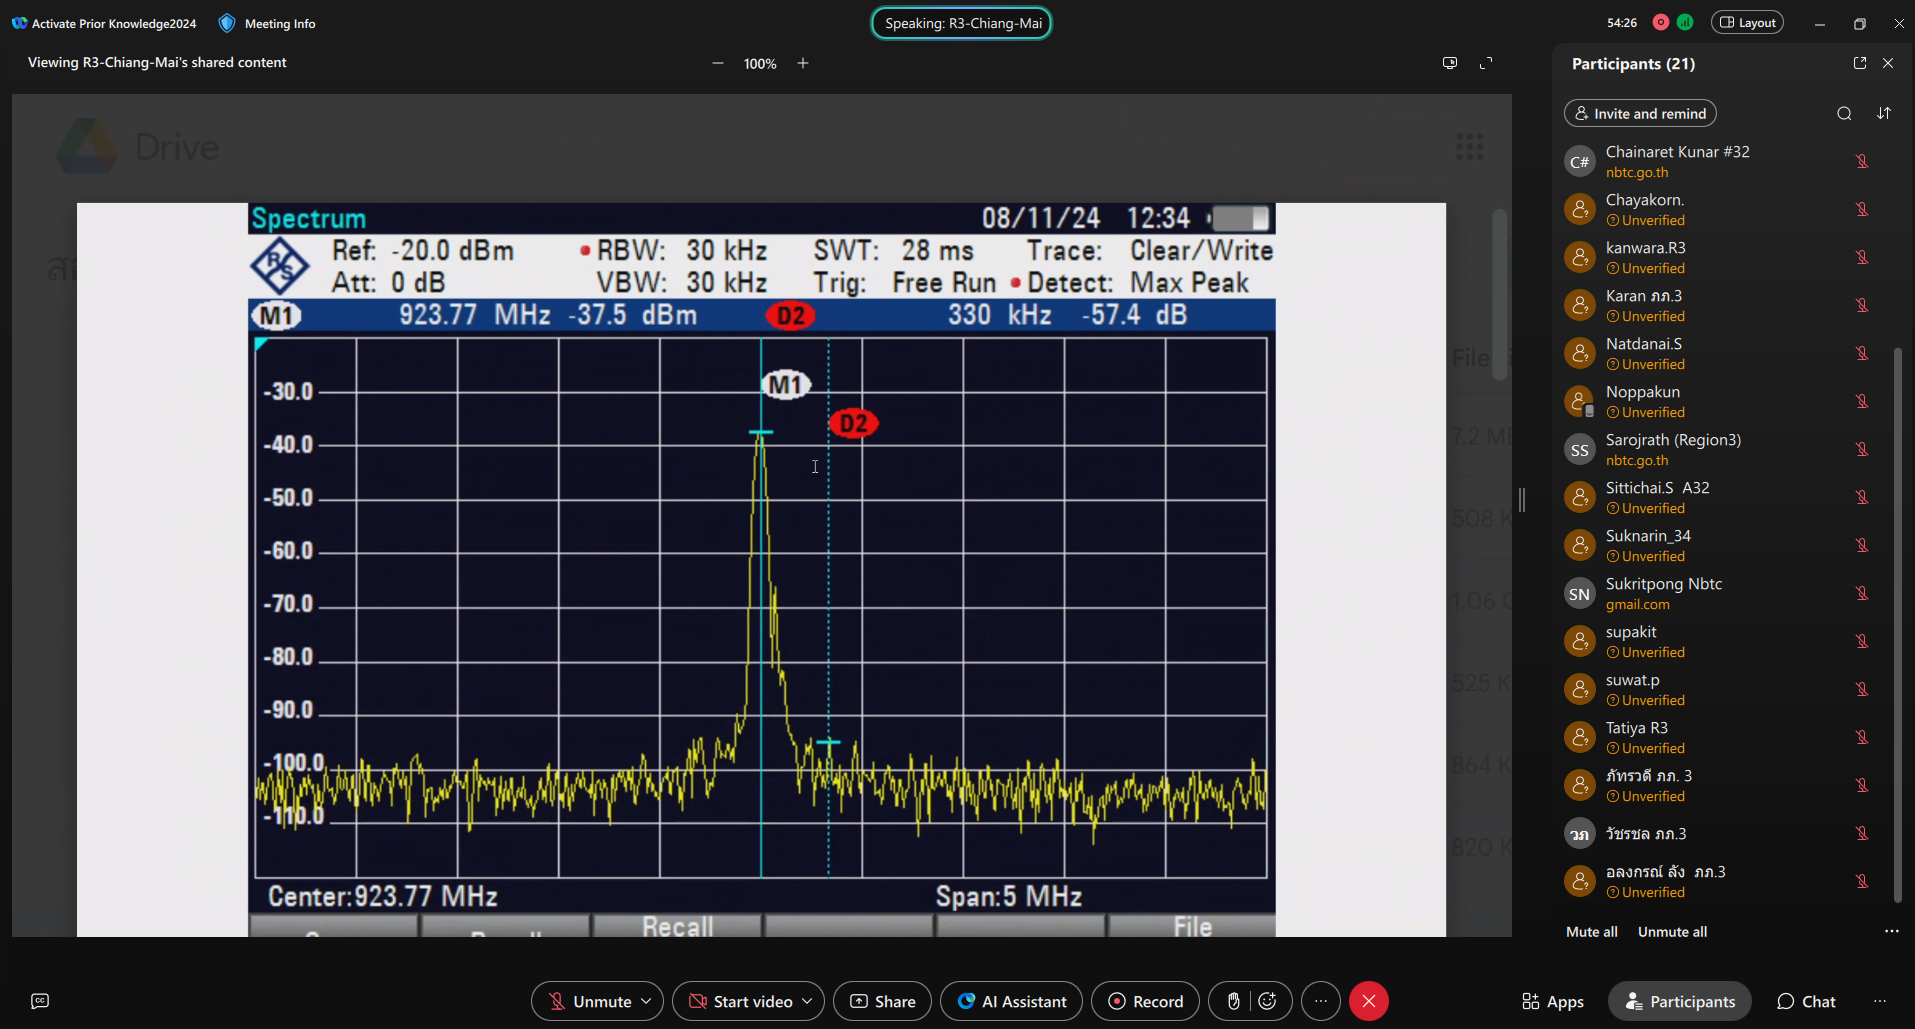Toggle mute for Sarojrath (Region3)
This screenshot has height=1029, width=1915.
(1862, 449)
